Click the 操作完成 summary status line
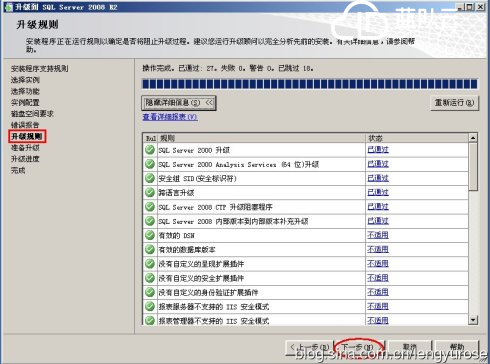The height and width of the screenshot is (364, 490). point(228,68)
